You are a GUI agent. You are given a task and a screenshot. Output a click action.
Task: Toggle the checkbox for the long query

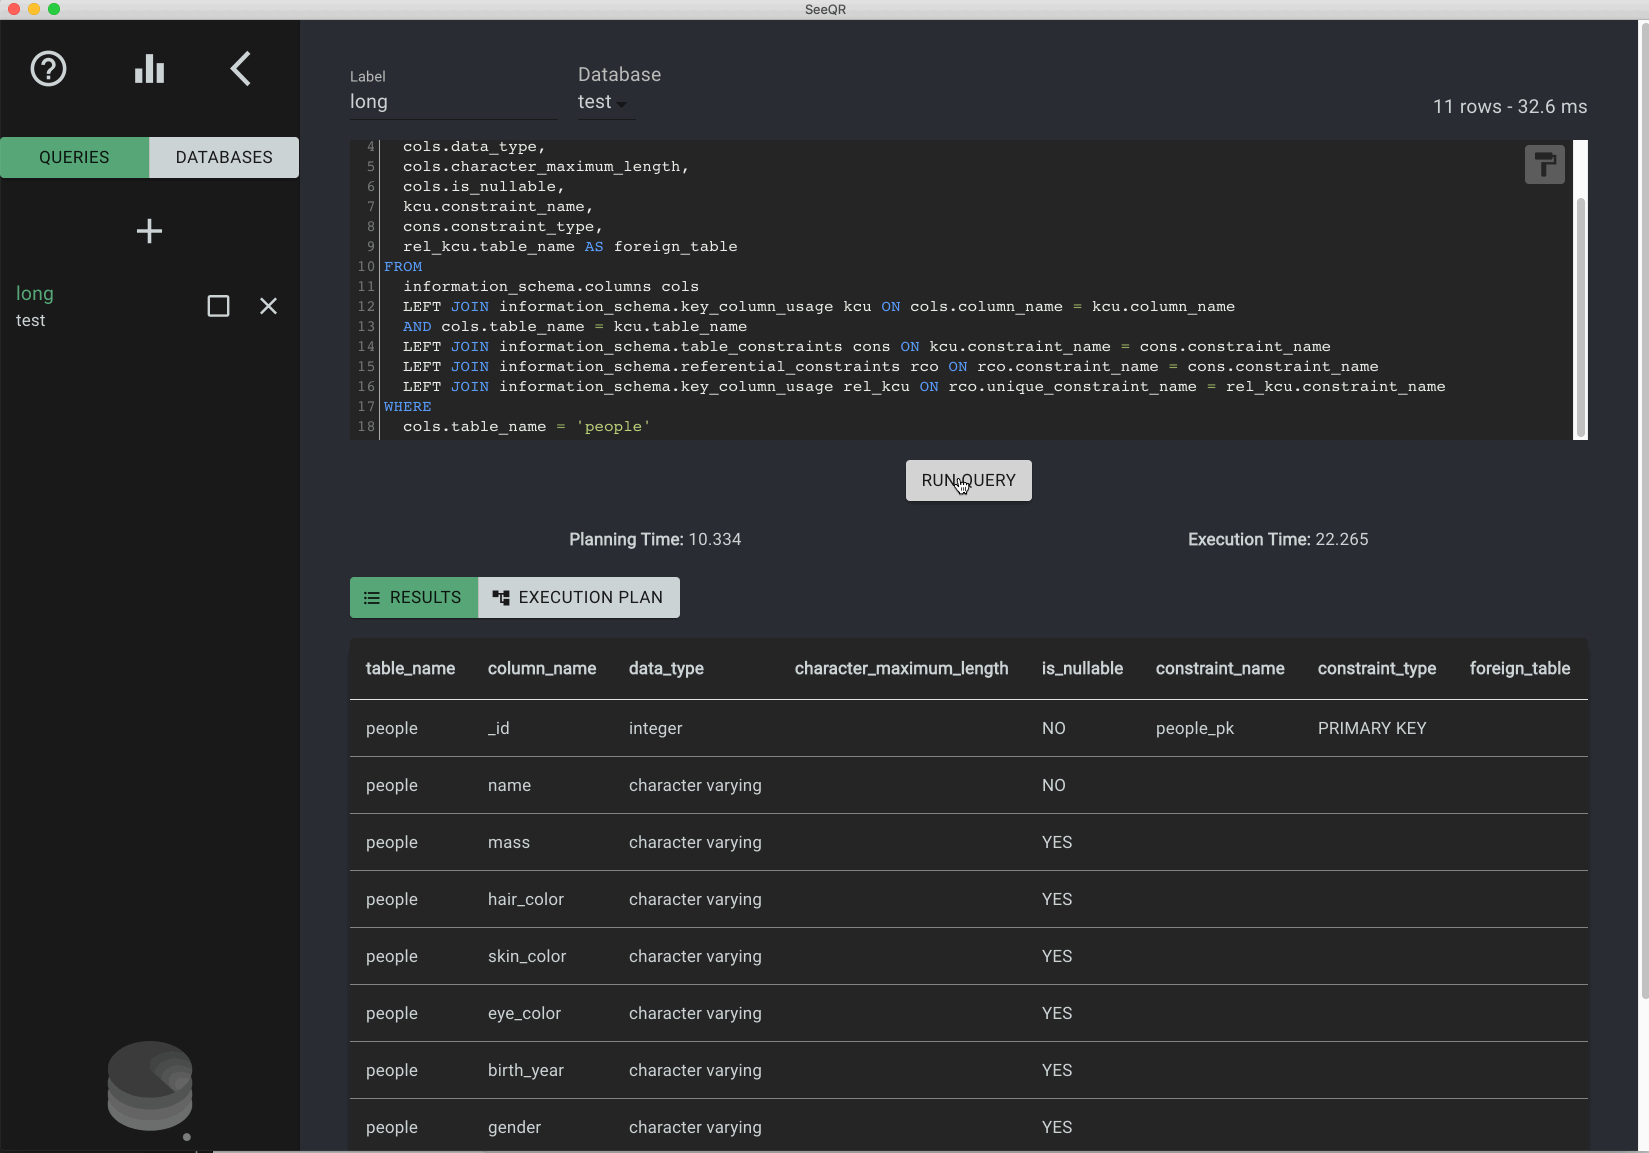(x=218, y=306)
